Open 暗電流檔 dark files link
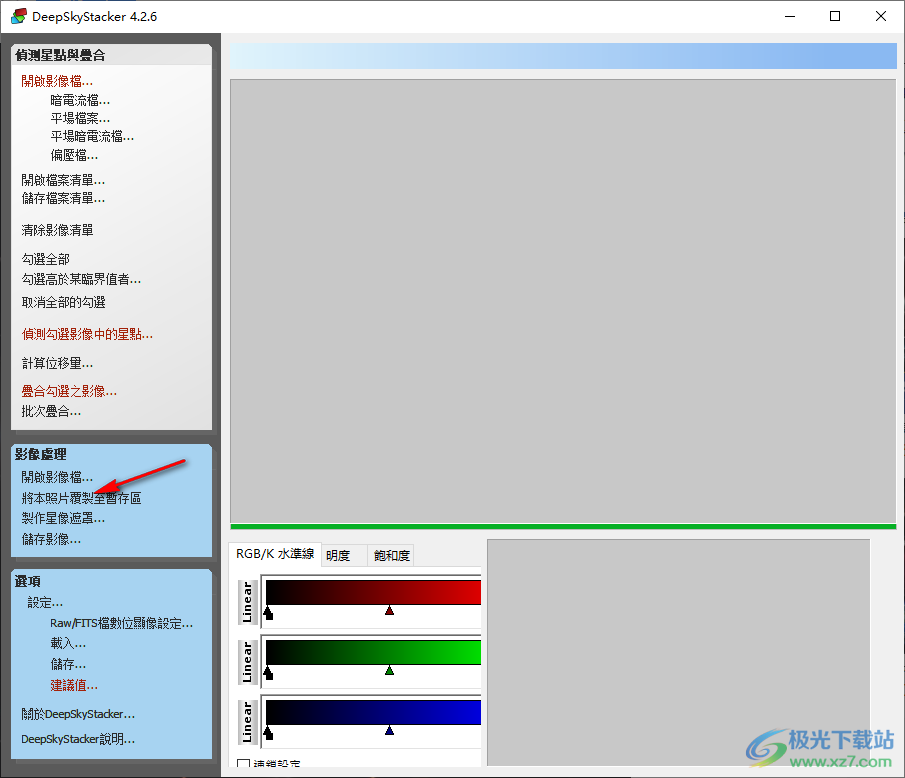Image resolution: width=905 pixels, height=778 pixels. click(80, 100)
